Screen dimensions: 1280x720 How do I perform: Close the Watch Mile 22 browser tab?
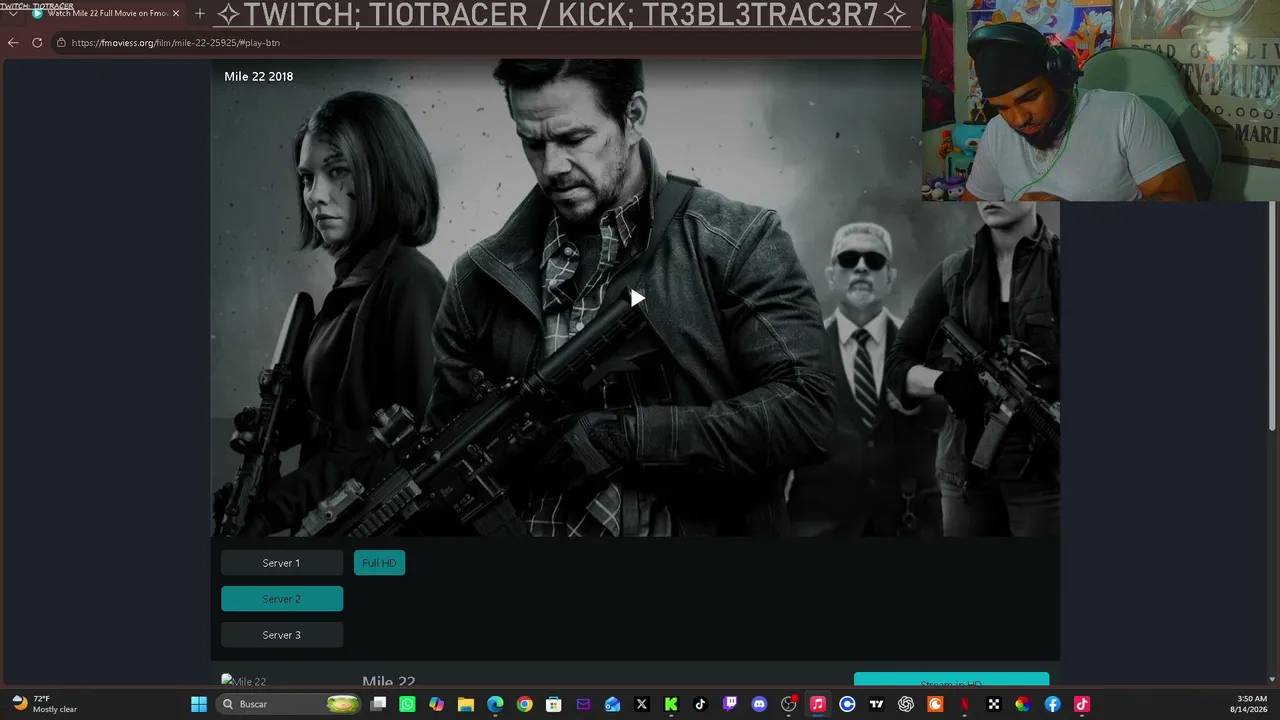[176, 13]
